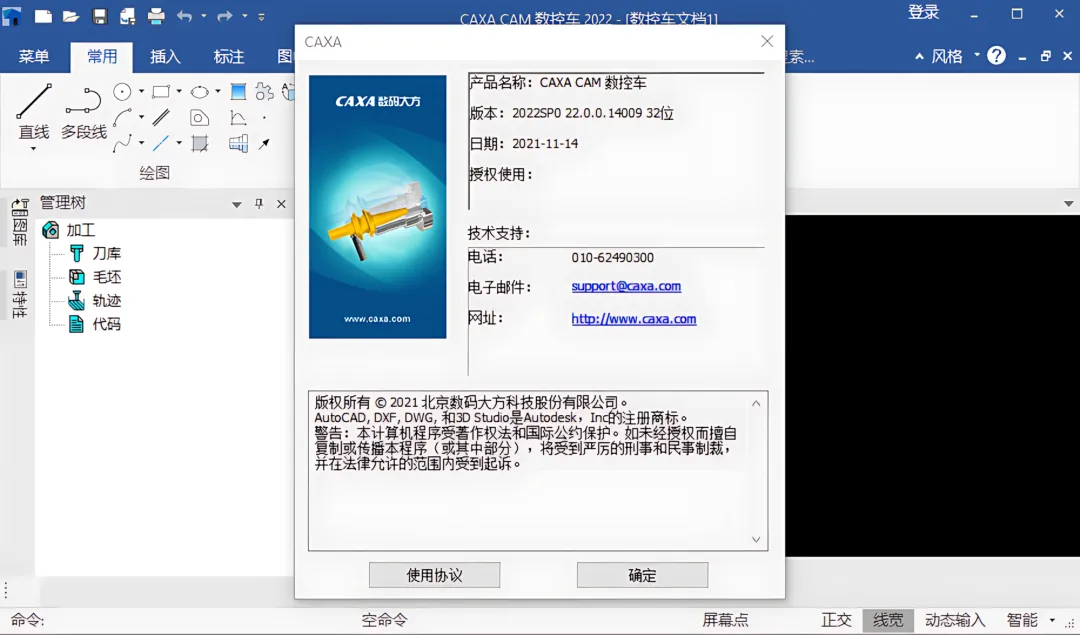
Task: Click the shaft/hole part drawing icon
Action: [x=238, y=143]
